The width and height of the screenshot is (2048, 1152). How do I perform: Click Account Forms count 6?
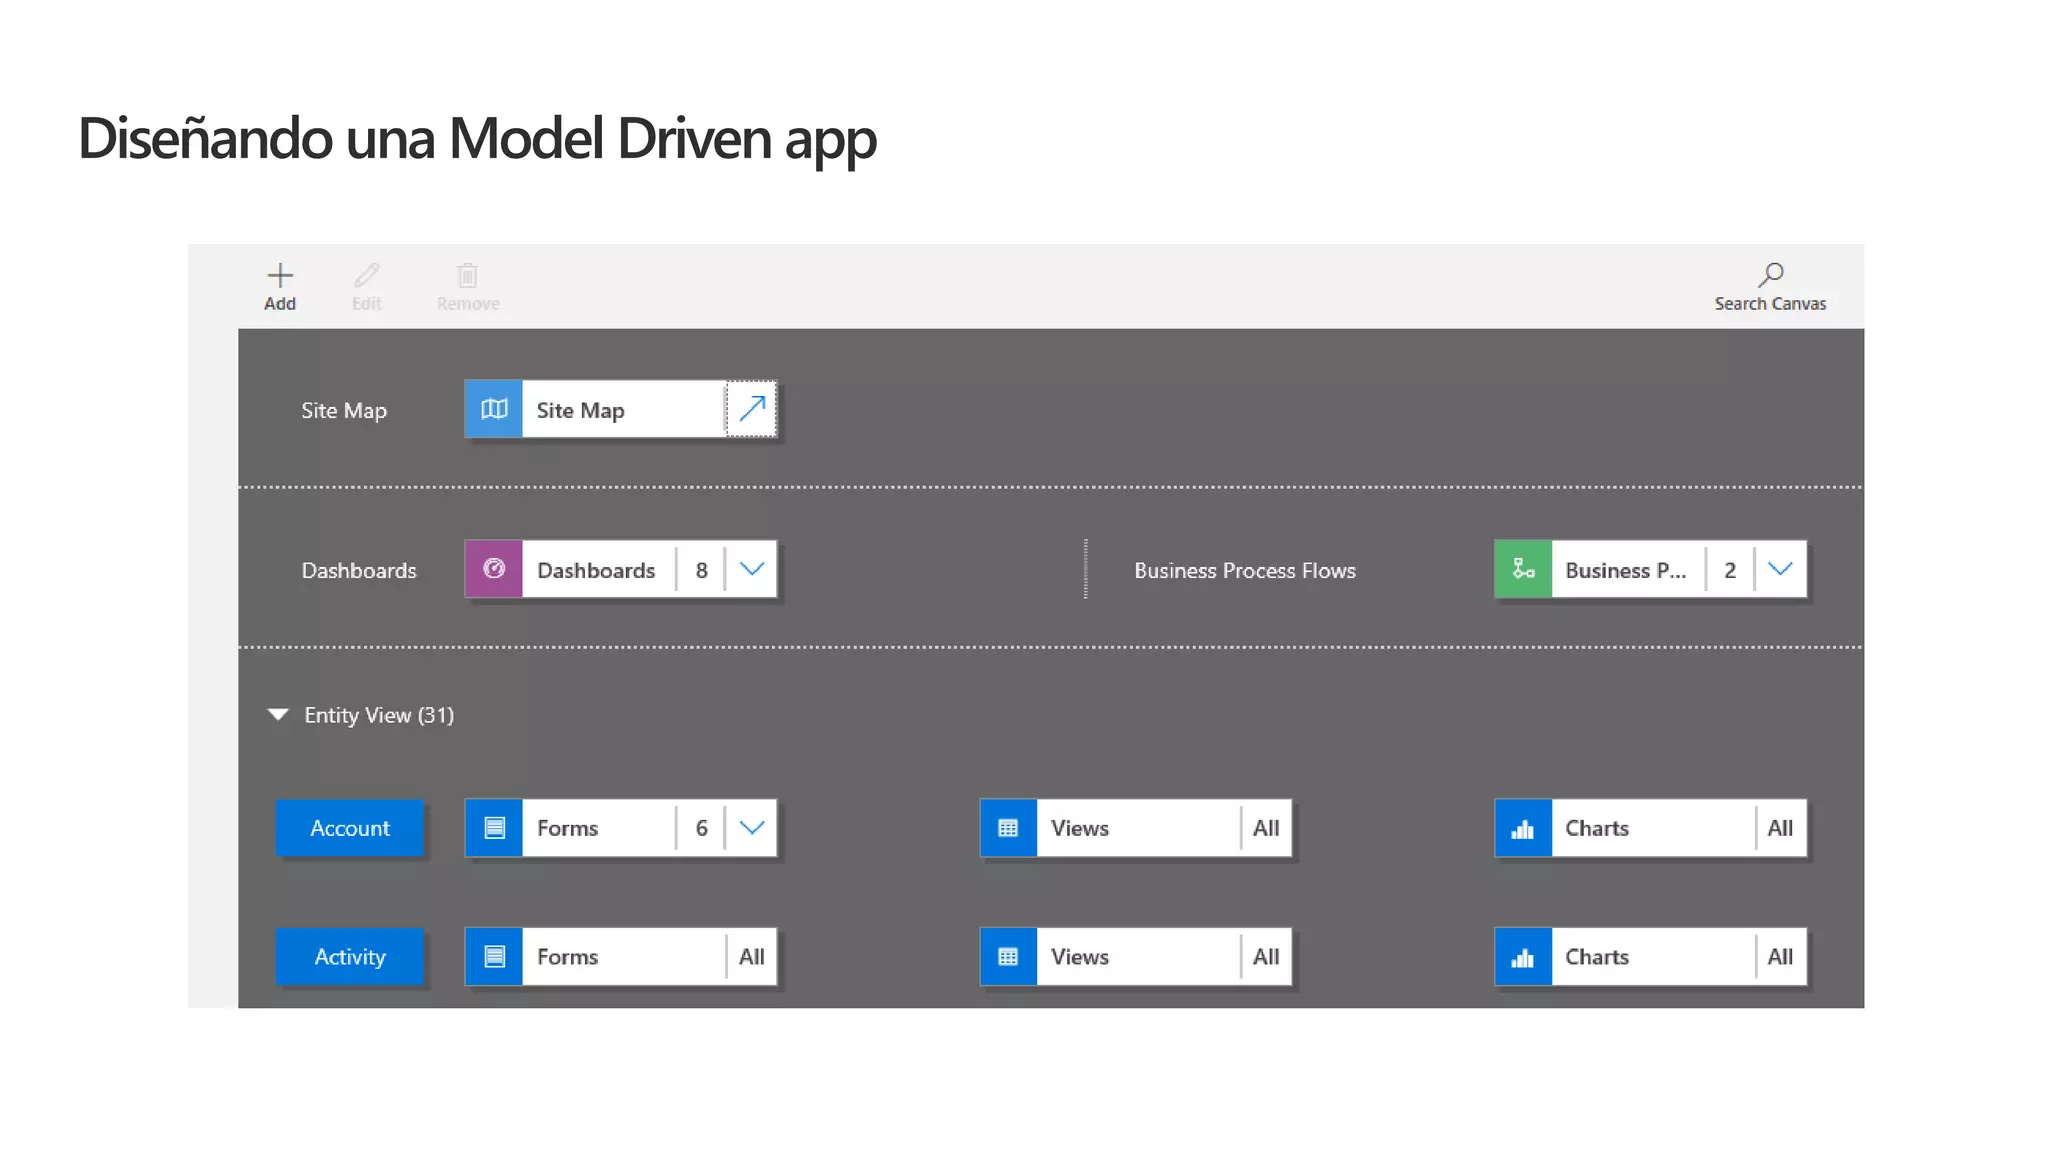pos(701,828)
